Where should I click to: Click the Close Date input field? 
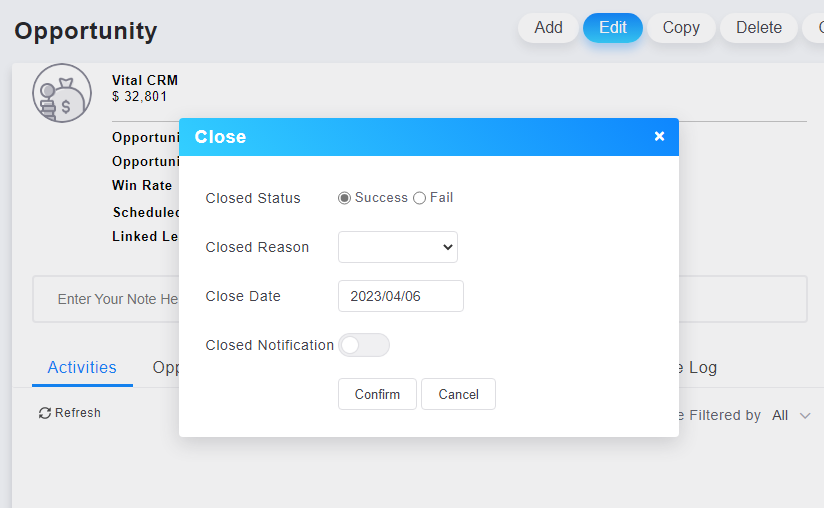pos(400,296)
